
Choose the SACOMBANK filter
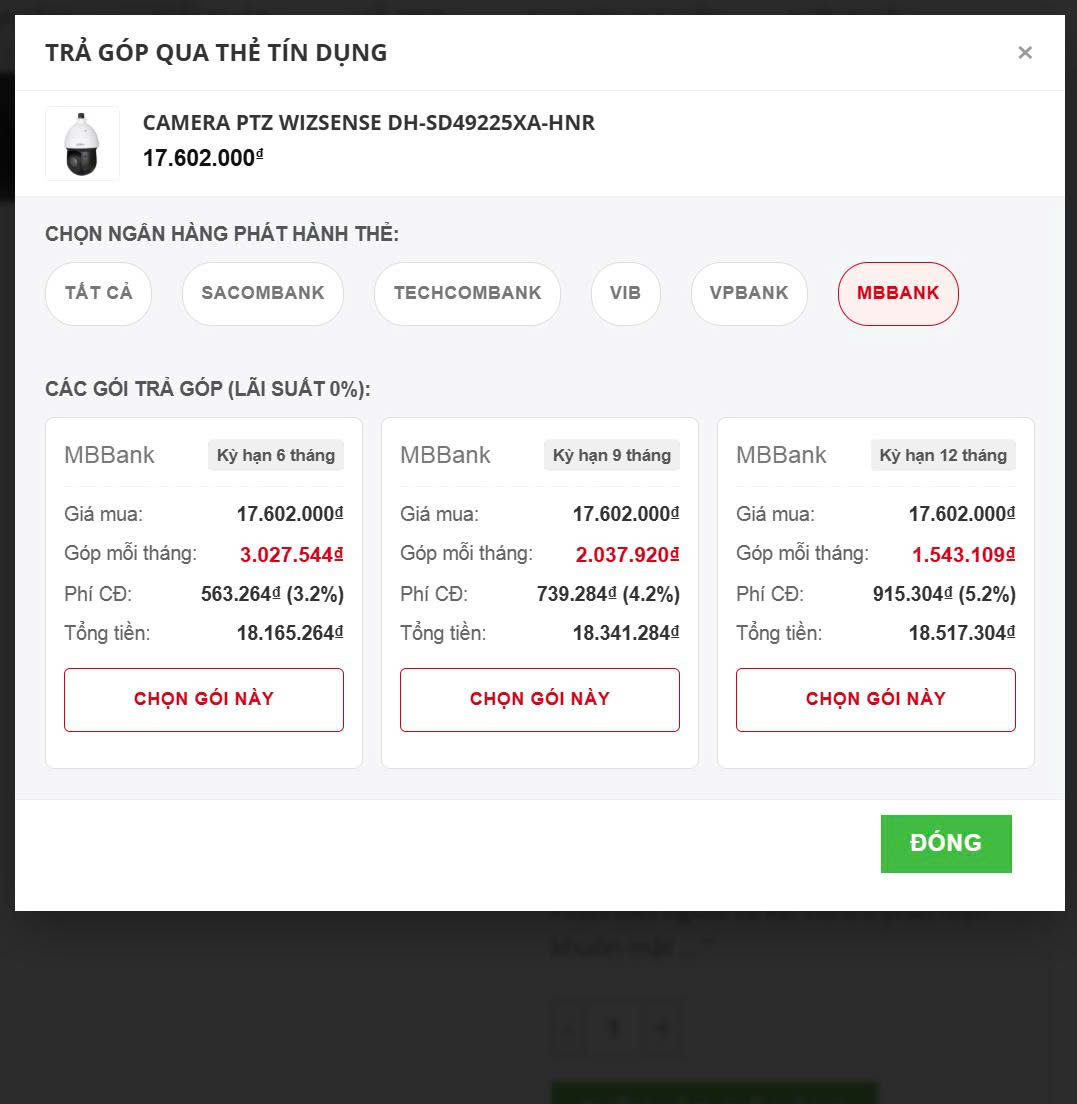click(263, 293)
